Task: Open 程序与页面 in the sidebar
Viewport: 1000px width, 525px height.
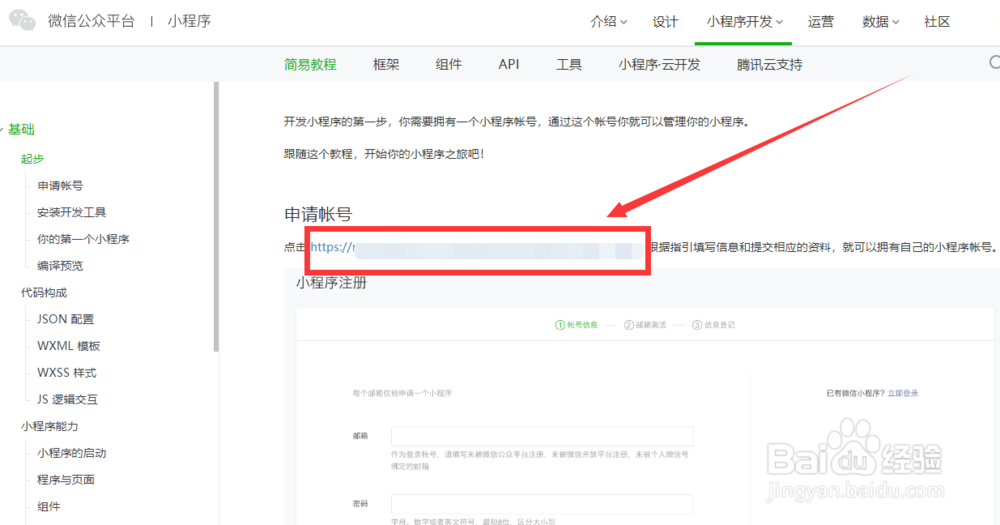Action: (x=66, y=480)
